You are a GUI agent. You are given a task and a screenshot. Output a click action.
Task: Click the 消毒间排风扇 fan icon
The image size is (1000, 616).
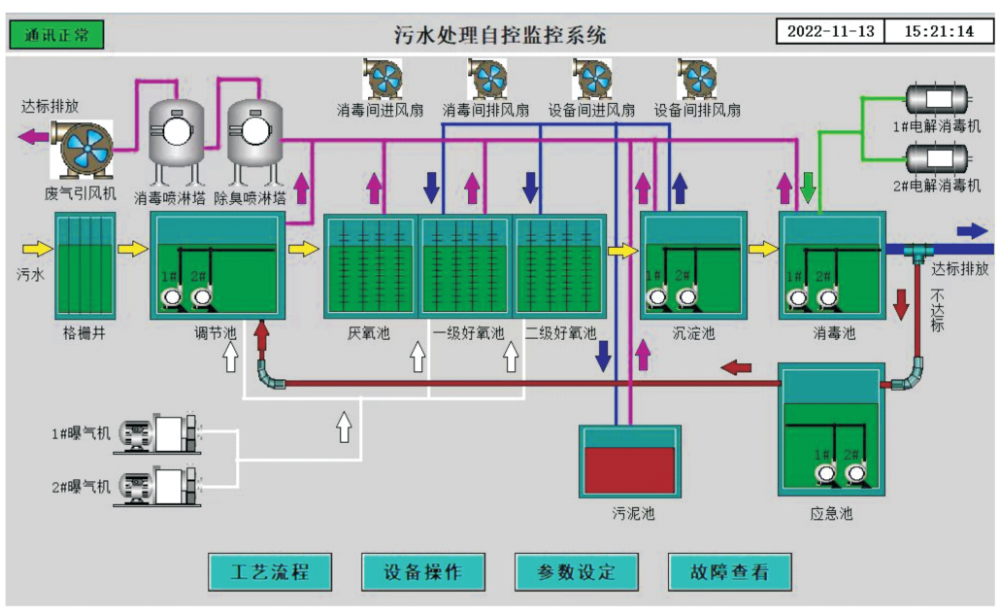click(x=487, y=79)
